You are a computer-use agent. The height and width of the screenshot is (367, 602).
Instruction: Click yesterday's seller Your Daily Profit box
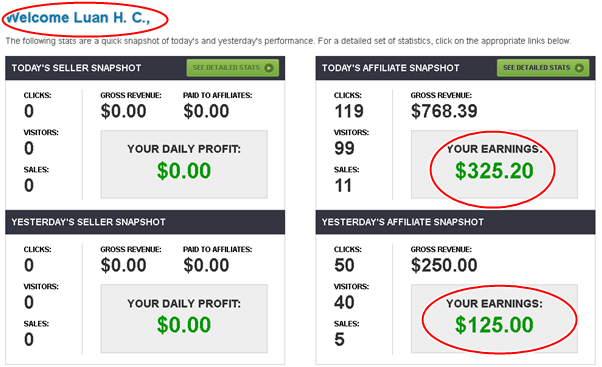pos(184,319)
